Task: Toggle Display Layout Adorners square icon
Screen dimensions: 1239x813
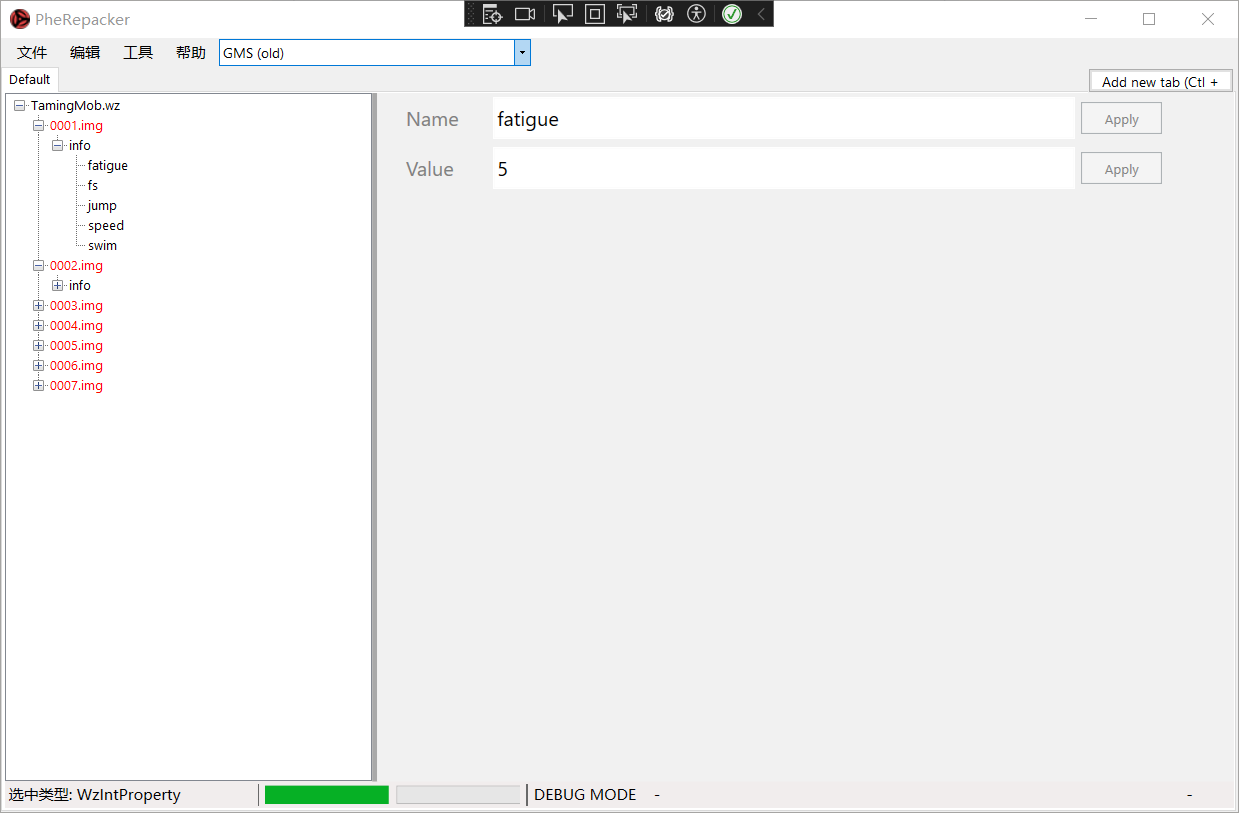Action: (x=595, y=14)
